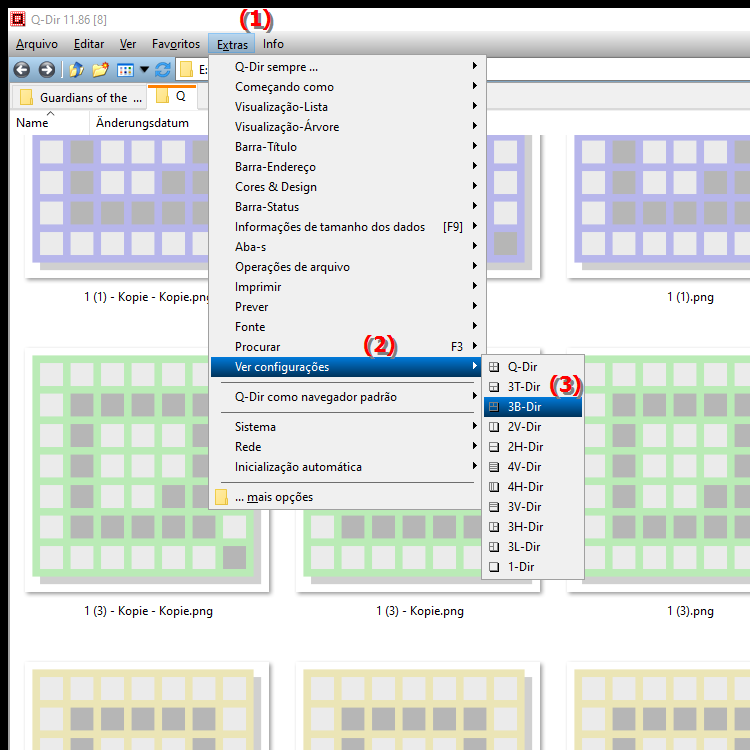Click the Q-Dir four-pane layout icon
750x750 pixels.
click(x=494, y=367)
